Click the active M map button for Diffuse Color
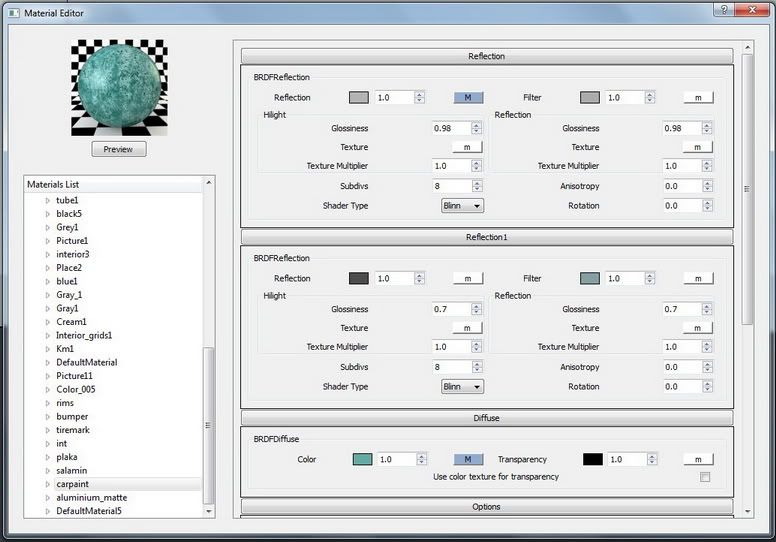 (x=468, y=459)
